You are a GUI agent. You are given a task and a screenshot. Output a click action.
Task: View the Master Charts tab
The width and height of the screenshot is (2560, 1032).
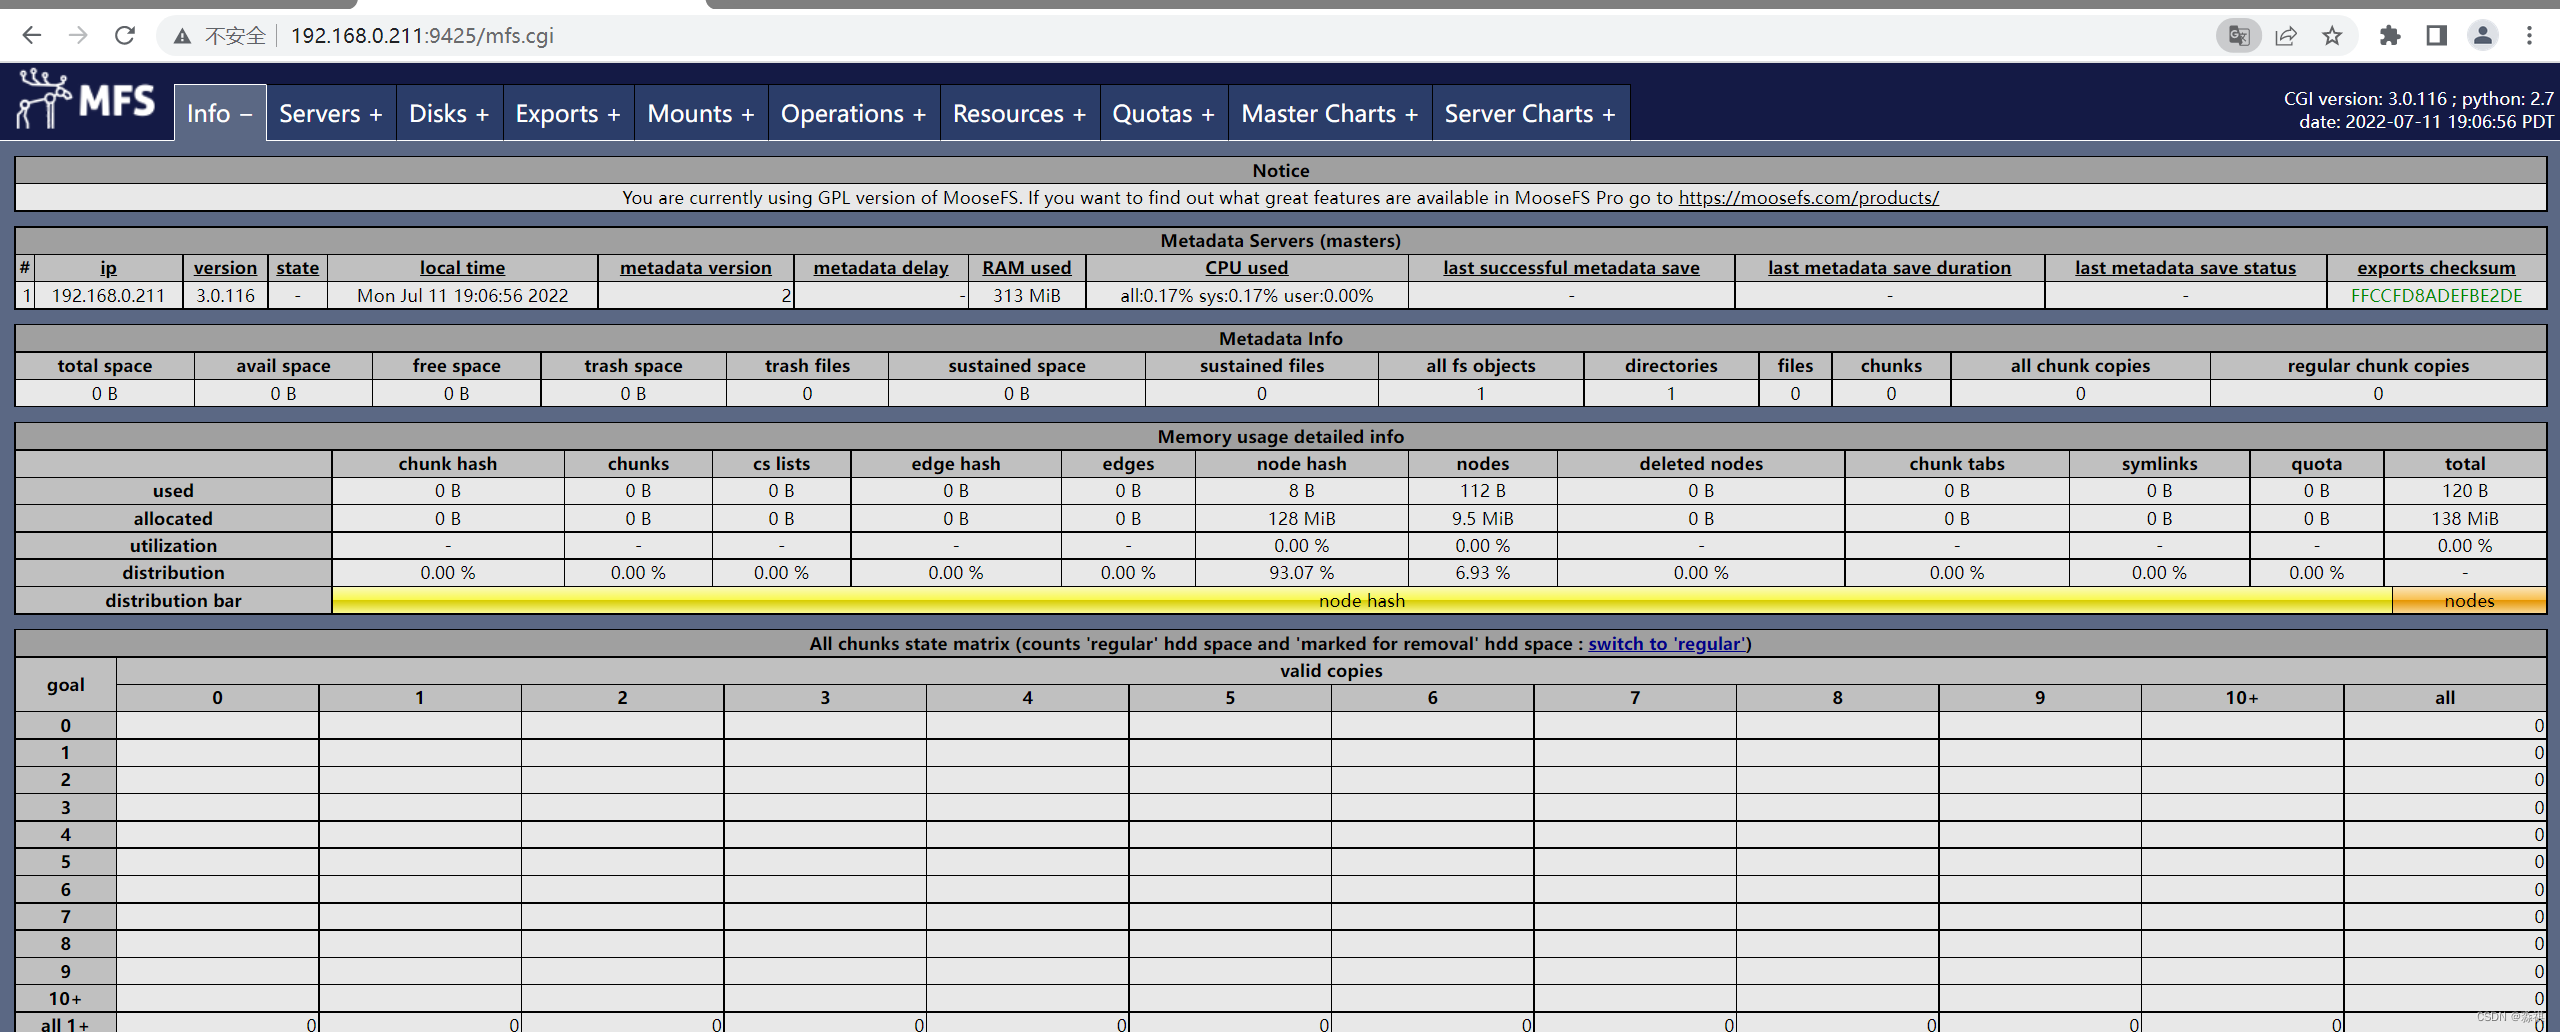(1330, 113)
